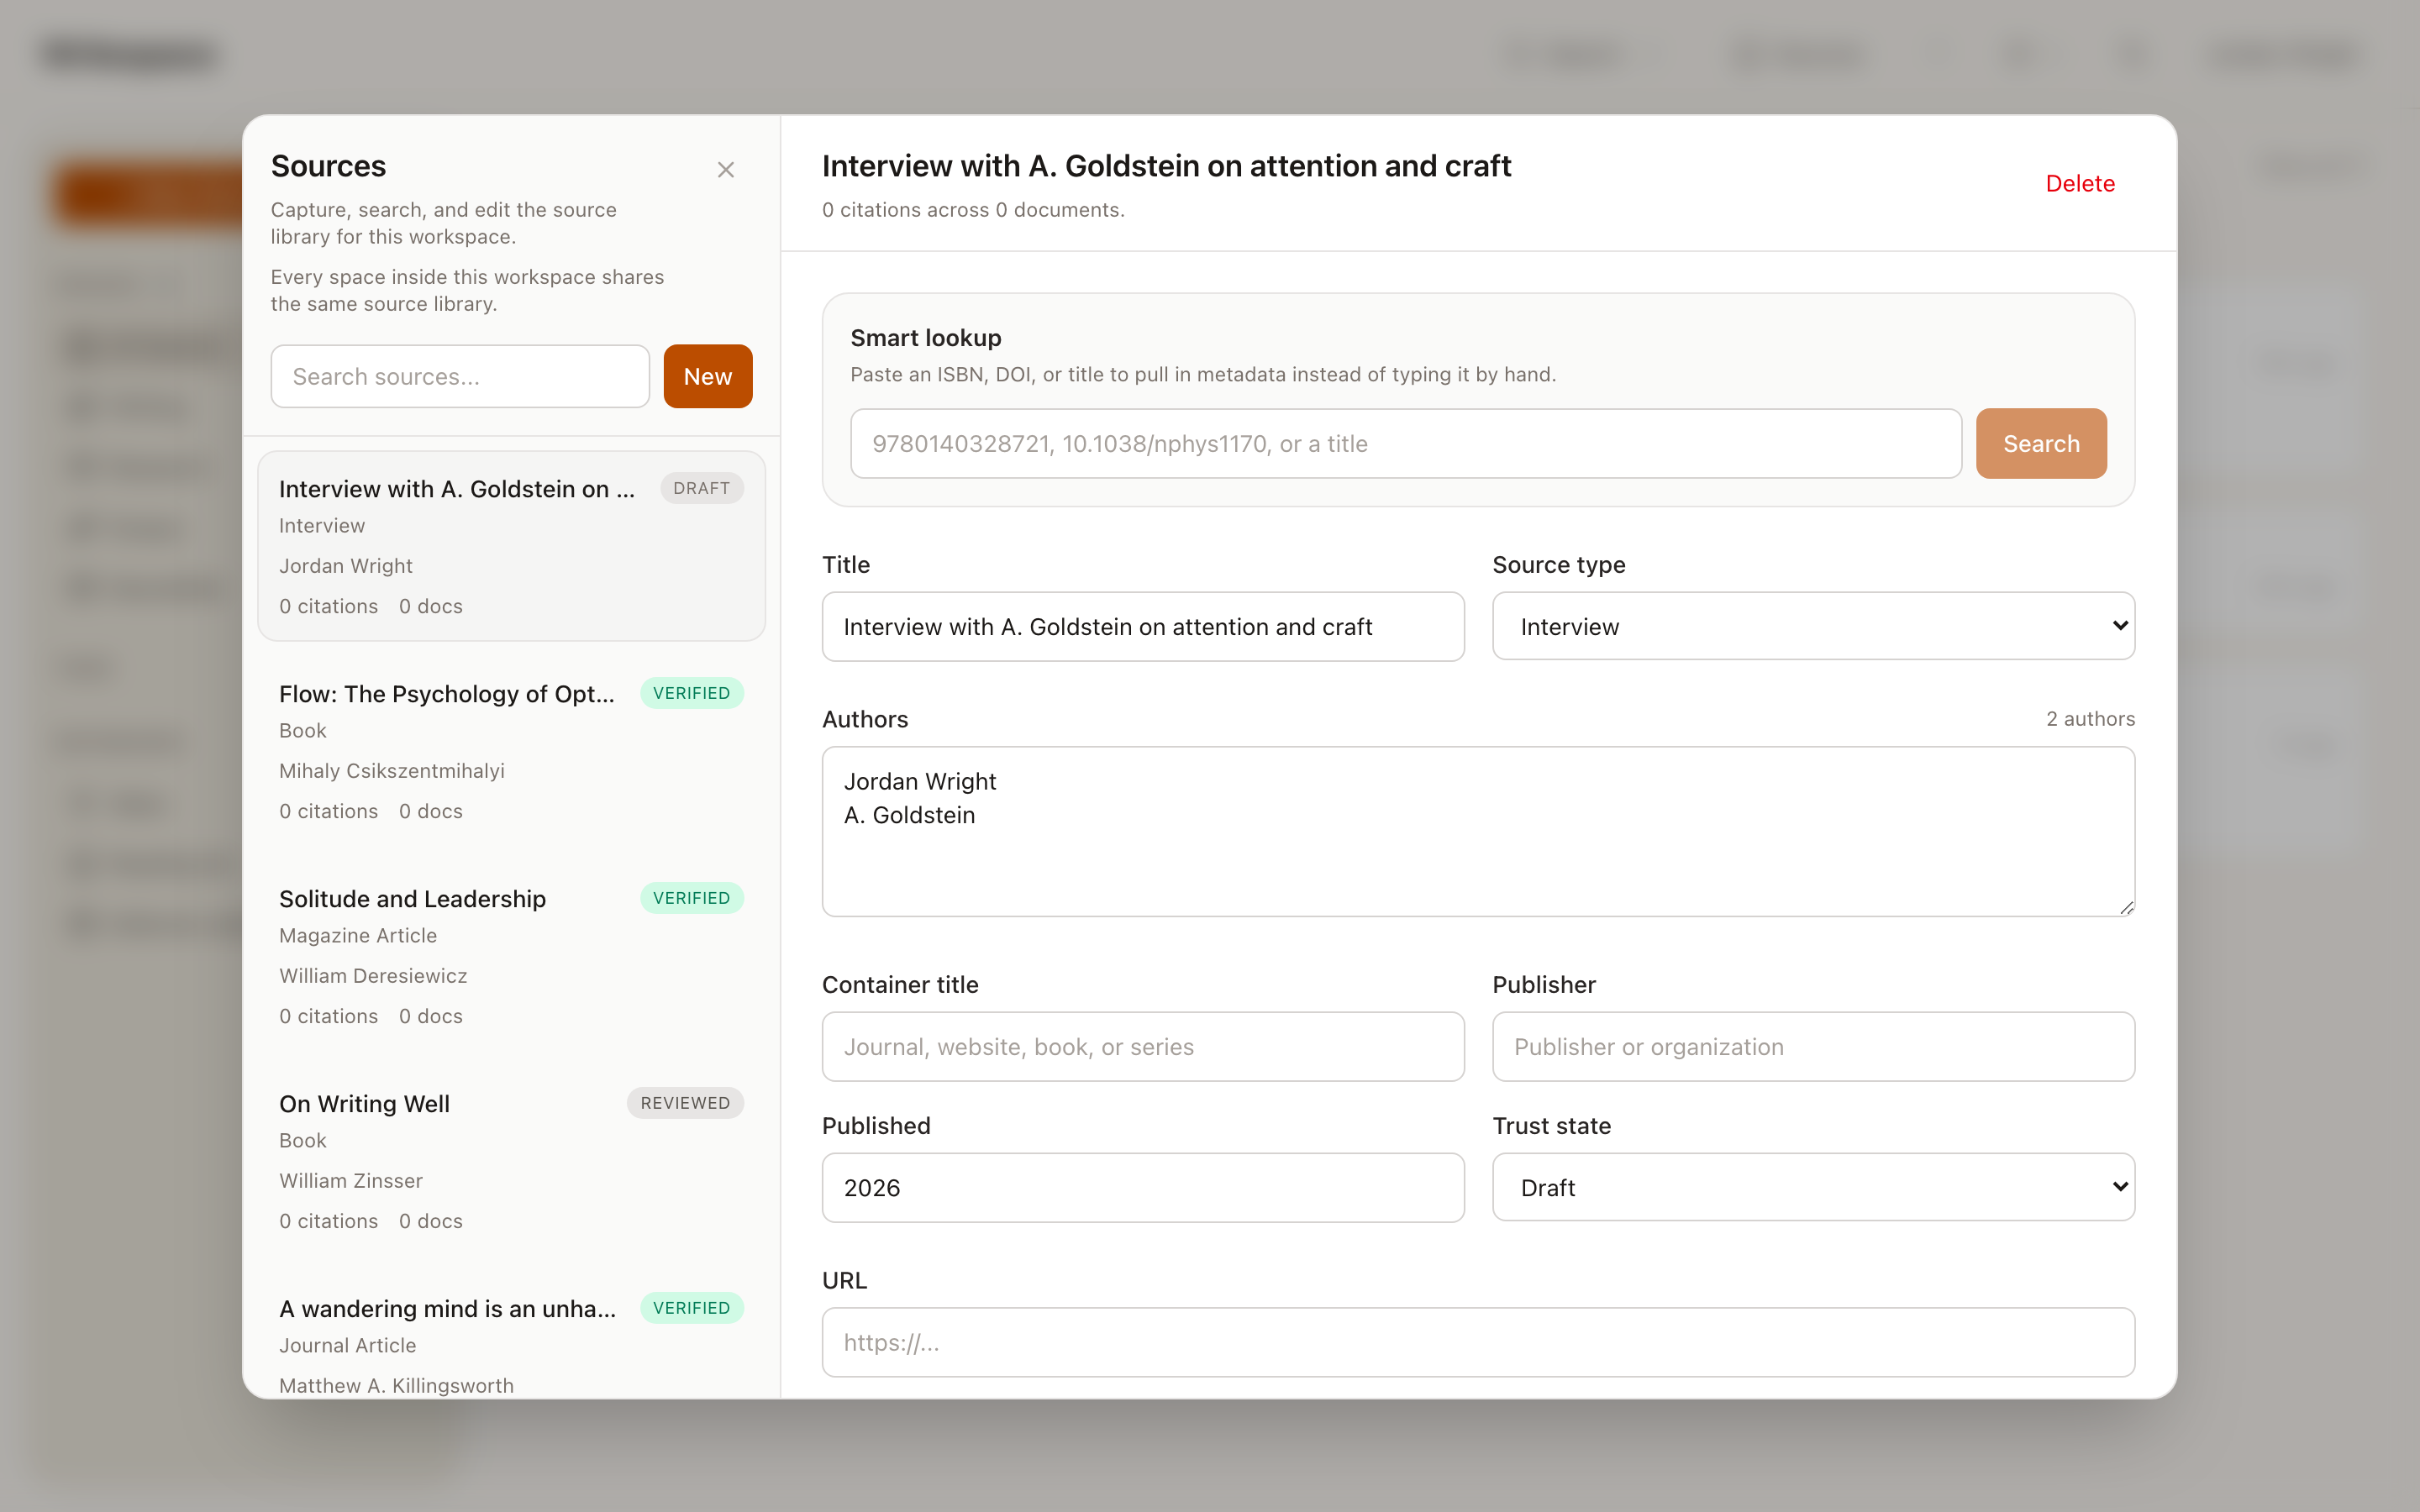Click inside the Title input field

coord(1142,626)
